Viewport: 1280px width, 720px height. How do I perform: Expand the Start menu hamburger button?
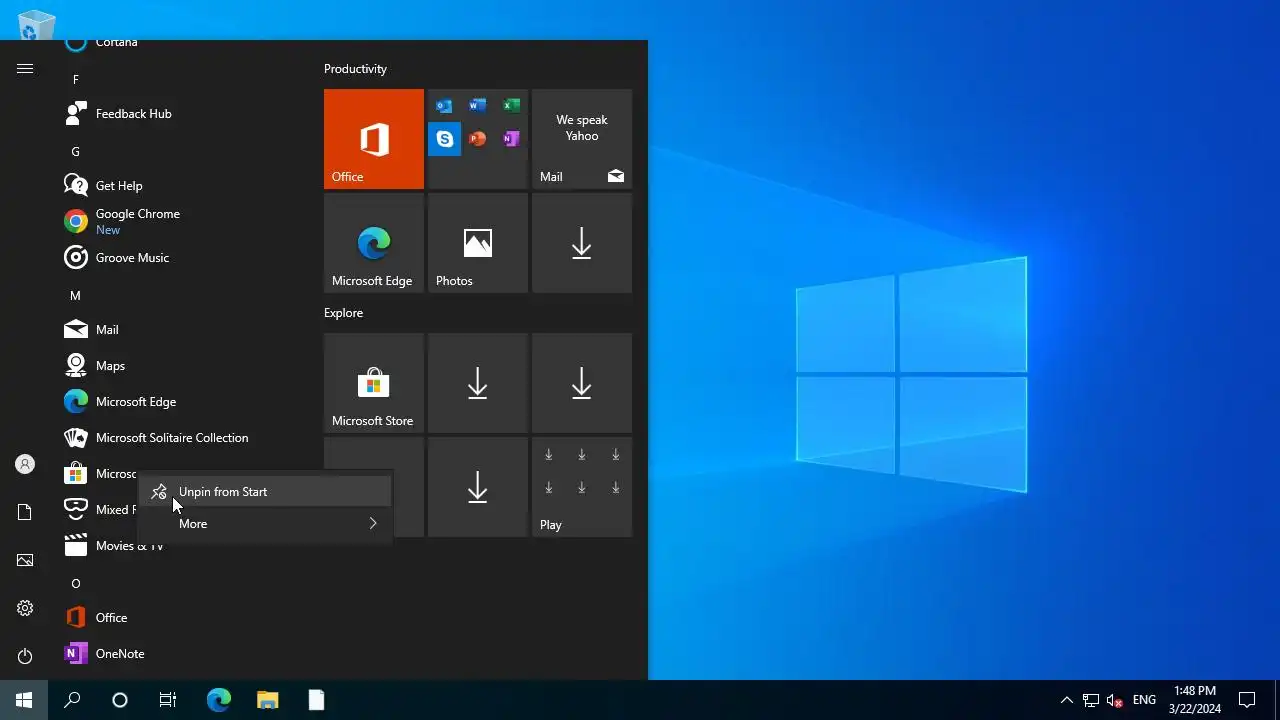coord(25,68)
